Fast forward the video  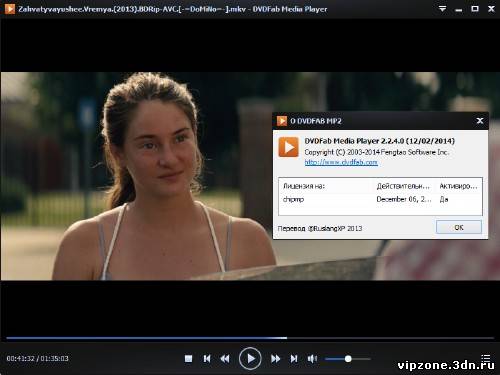coord(276,359)
